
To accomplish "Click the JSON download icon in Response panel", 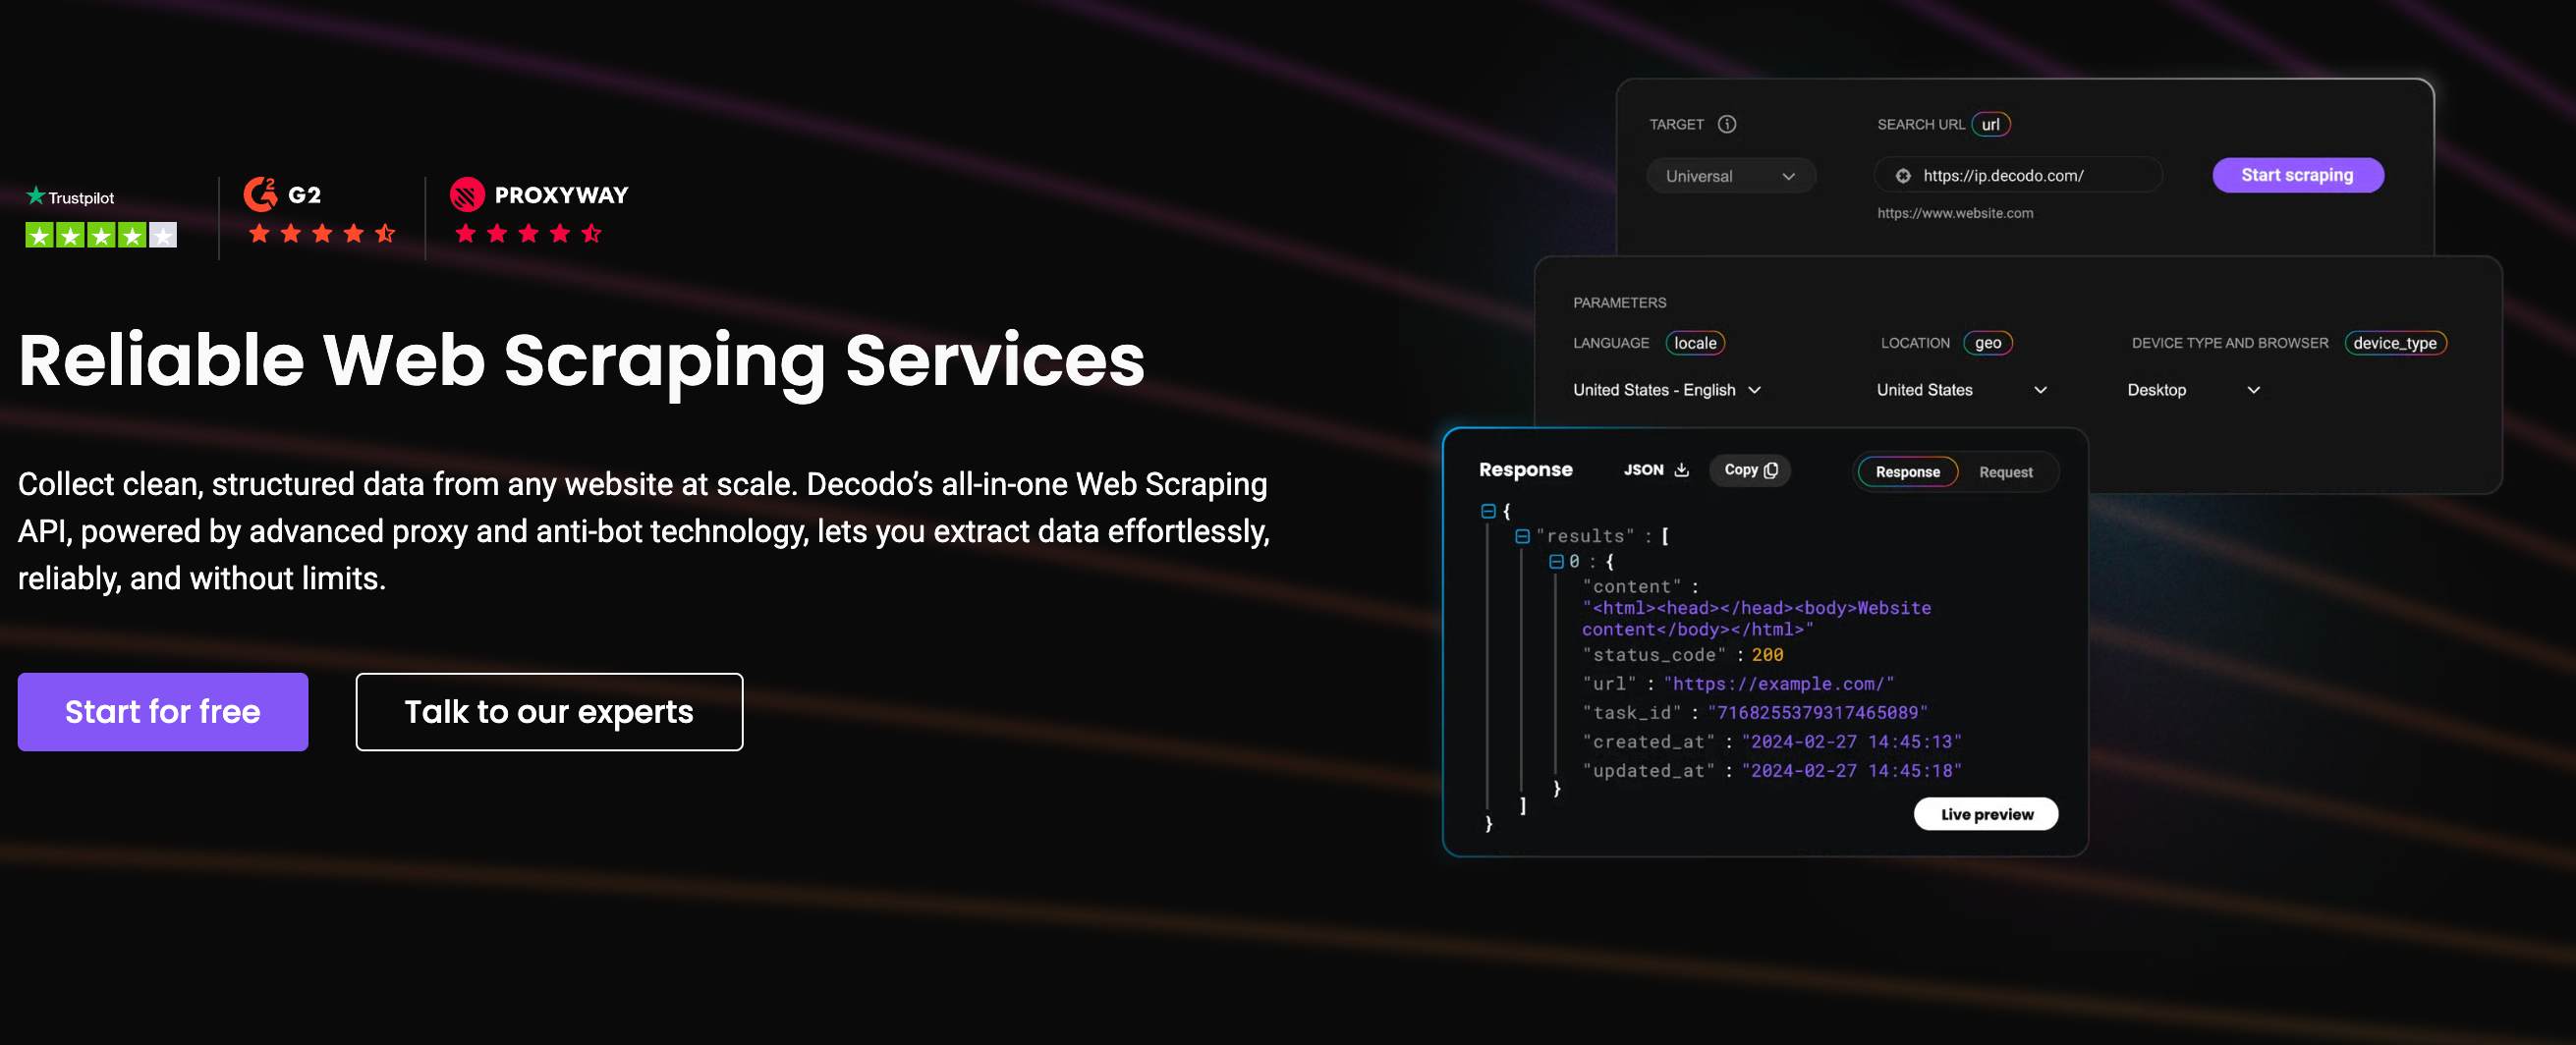I will [x=1682, y=470].
